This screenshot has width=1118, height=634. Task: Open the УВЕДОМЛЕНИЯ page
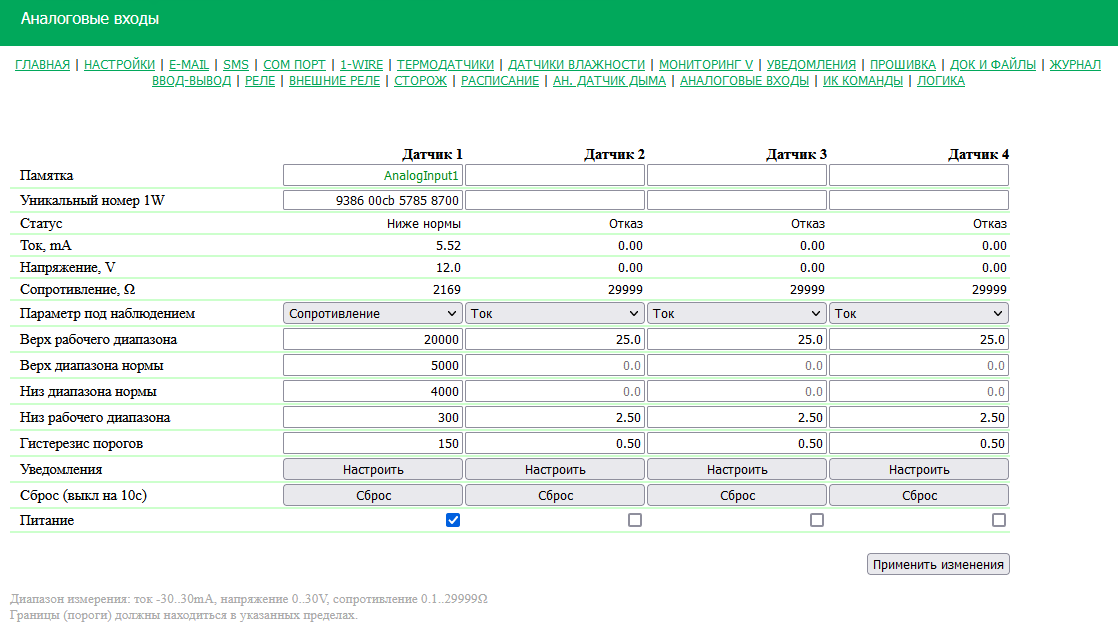point(811,65)
